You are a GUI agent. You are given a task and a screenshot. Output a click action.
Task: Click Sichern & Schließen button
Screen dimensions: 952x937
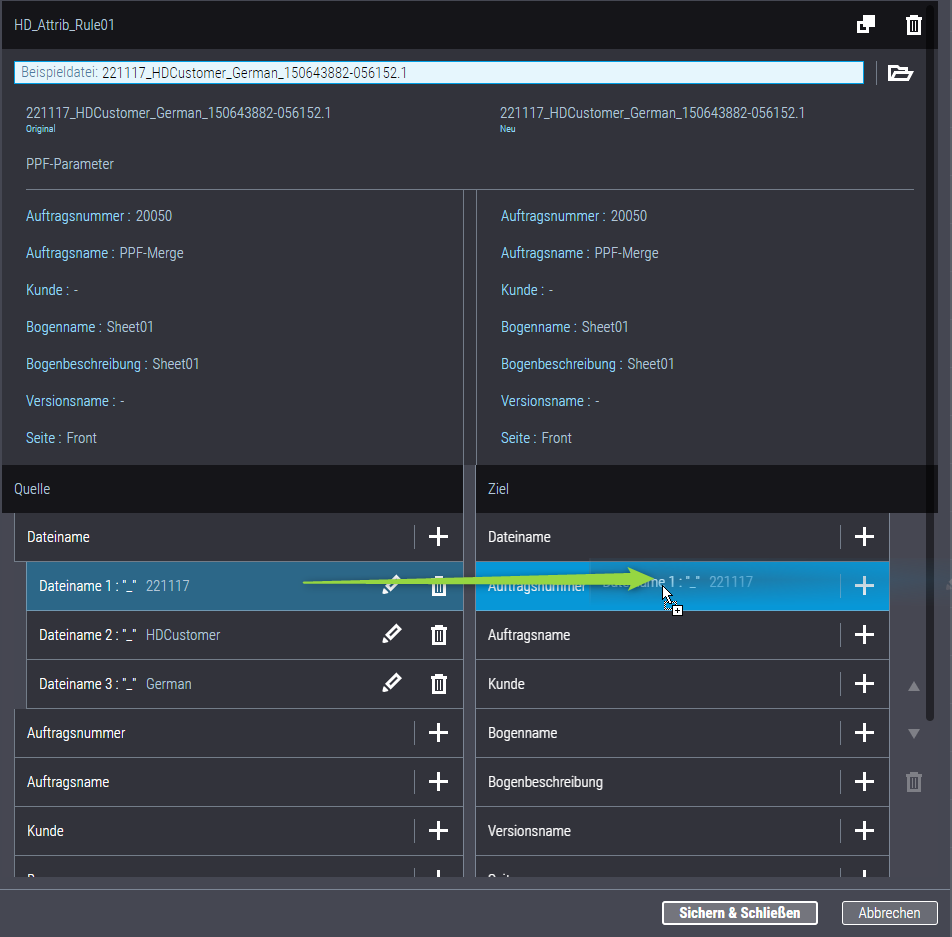[x=739, y=913]
